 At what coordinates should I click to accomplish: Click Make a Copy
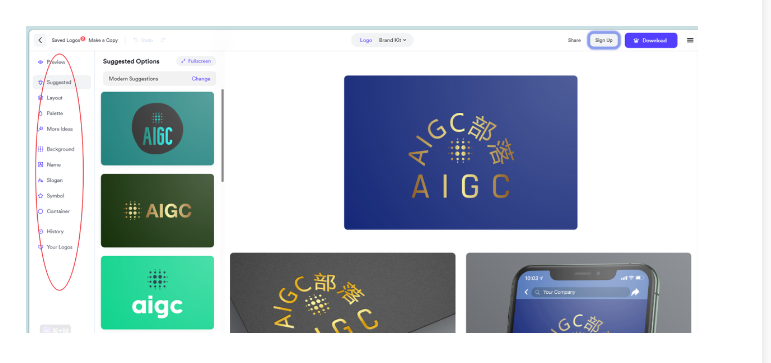[103, 40]
